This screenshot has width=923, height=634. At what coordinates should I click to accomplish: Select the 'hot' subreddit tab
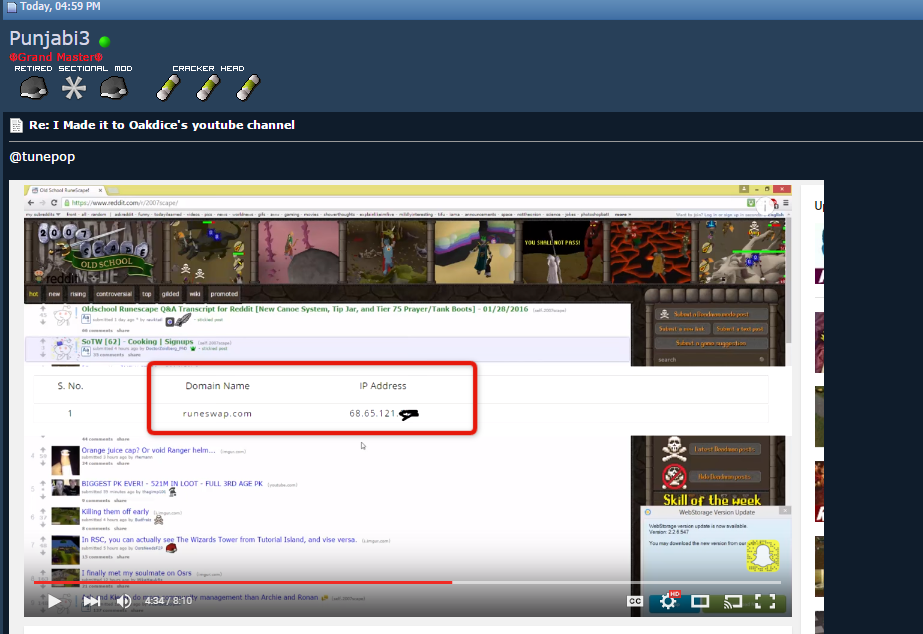coord(34,294)
